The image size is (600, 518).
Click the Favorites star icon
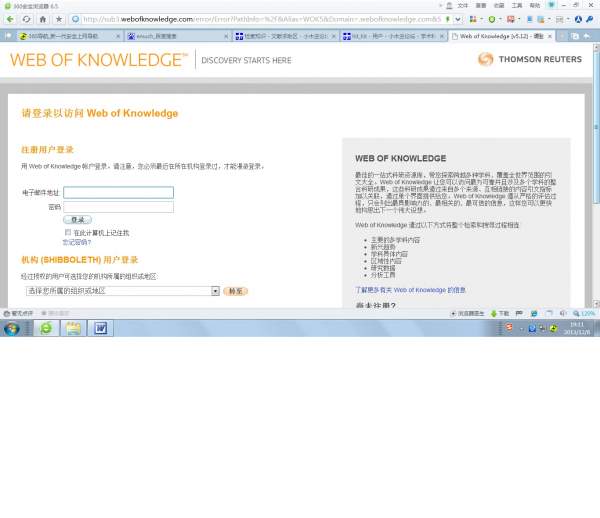point(59,19)
